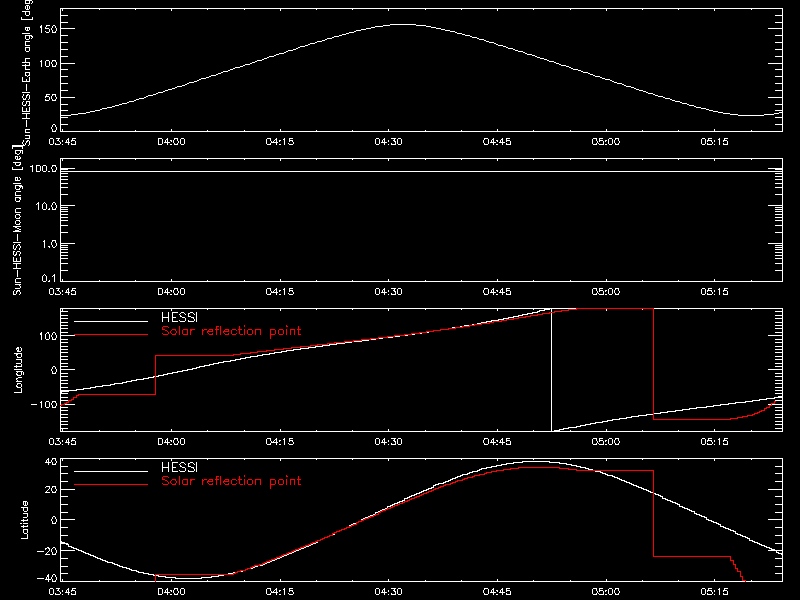Click the 10.0 tick on Moon angle plot
The width and height of the screenshot is (800, 600).
tap(46, 206)
